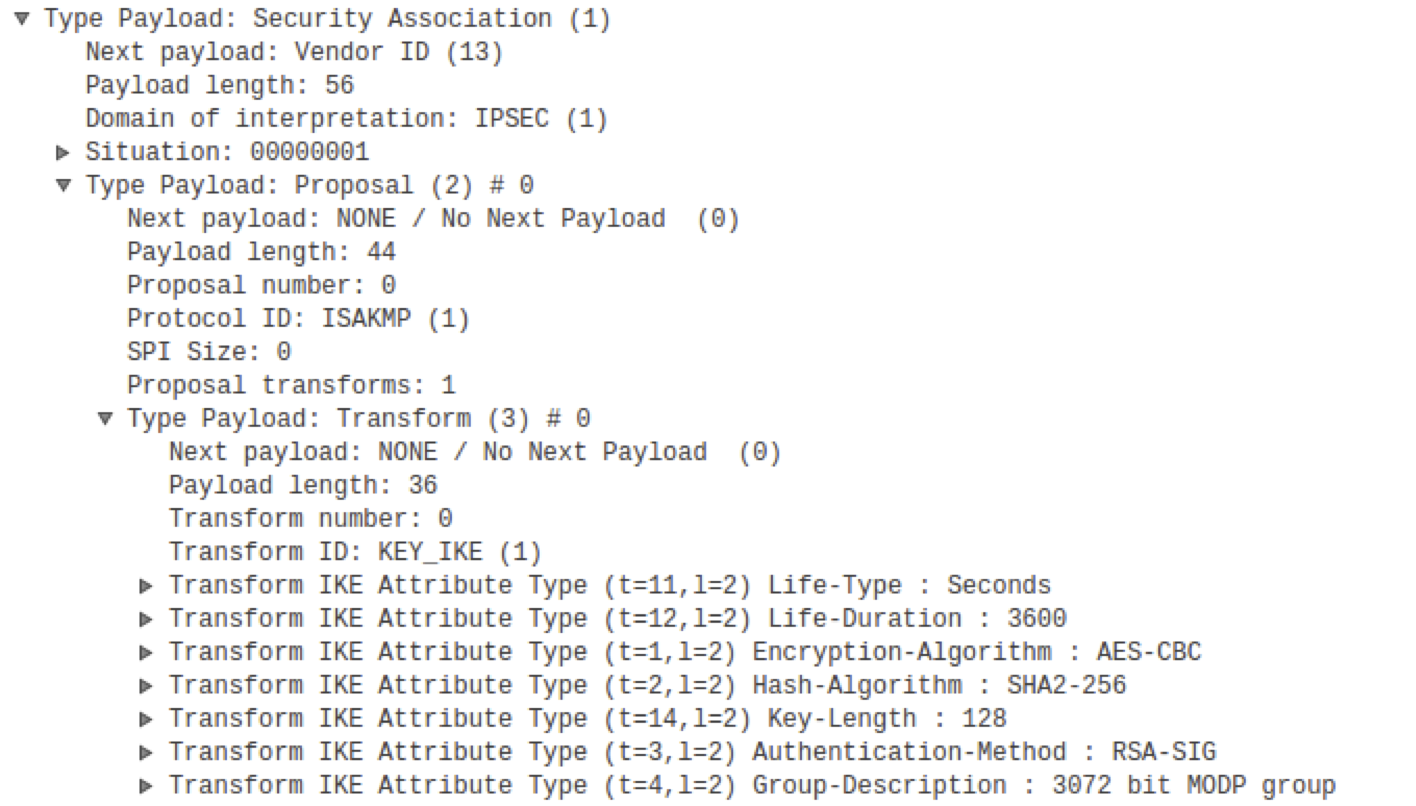Select the Payload length: 56 row

[x=219, y=85]
